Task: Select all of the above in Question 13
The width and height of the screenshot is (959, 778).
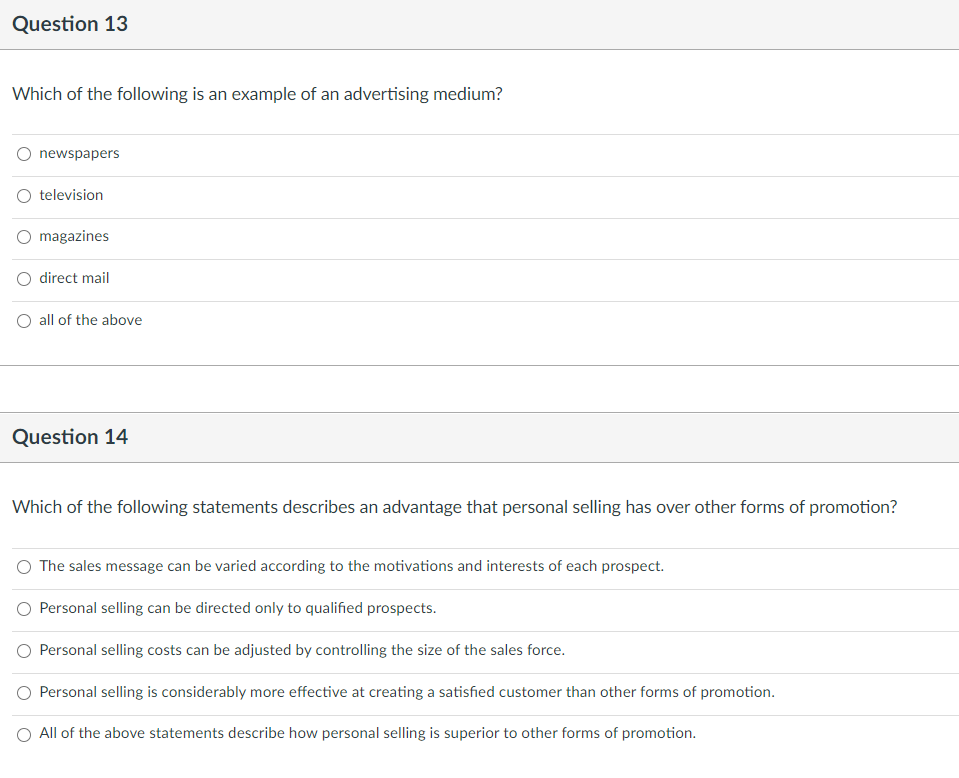Action: tap(24, 321)
